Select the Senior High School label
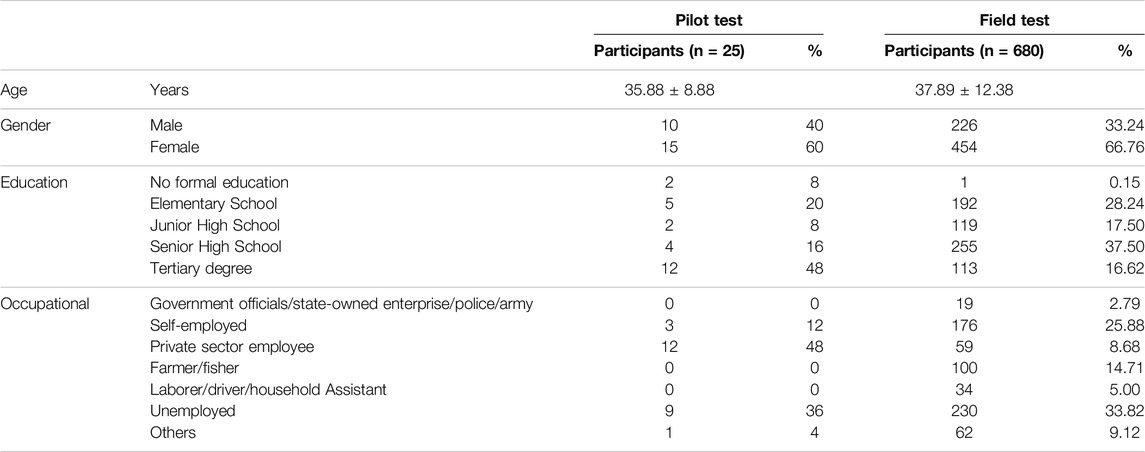Viewport: 1145px width, 452px height. (215, 247)
